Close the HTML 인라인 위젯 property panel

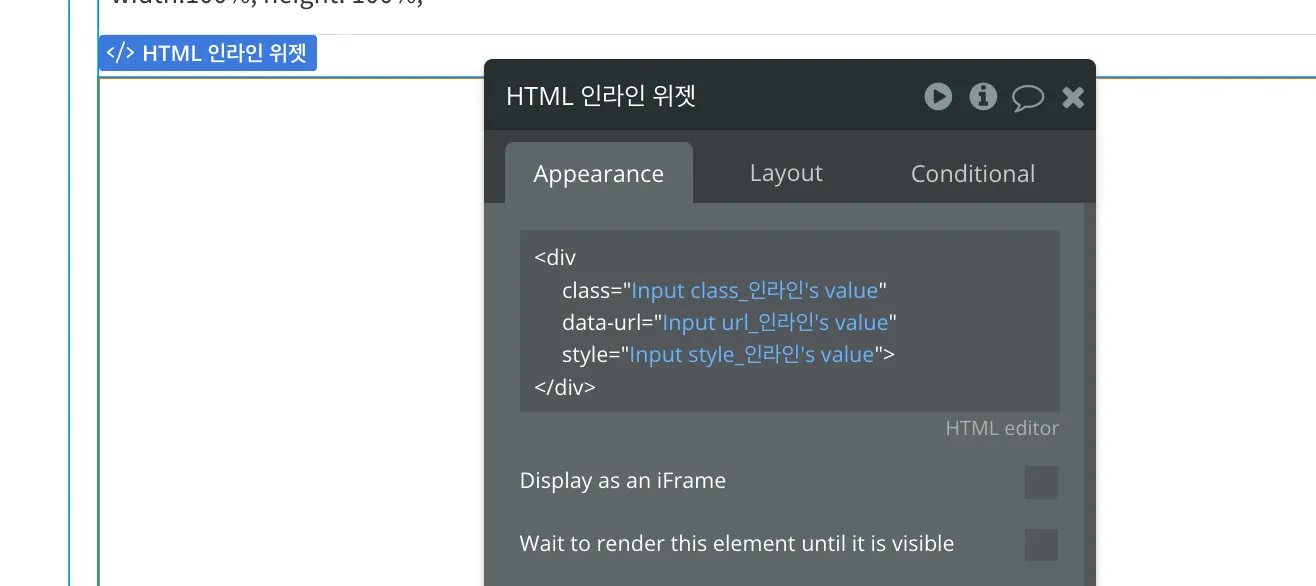point(1073,97)
